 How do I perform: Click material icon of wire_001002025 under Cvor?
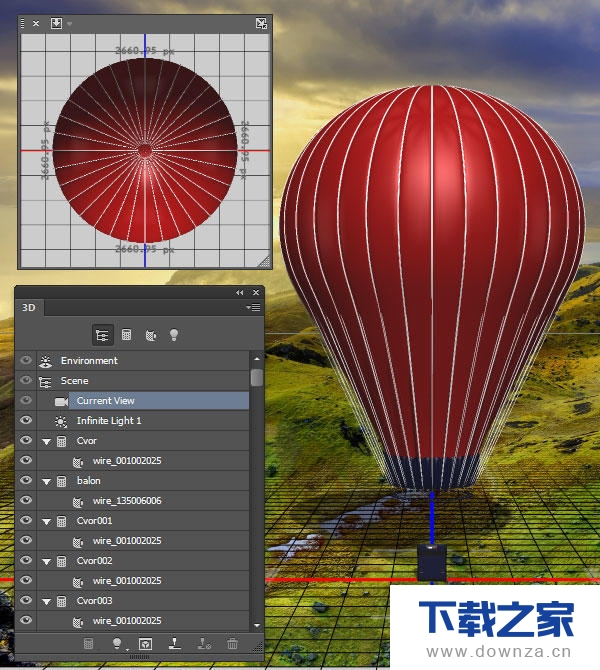(78, 461)
